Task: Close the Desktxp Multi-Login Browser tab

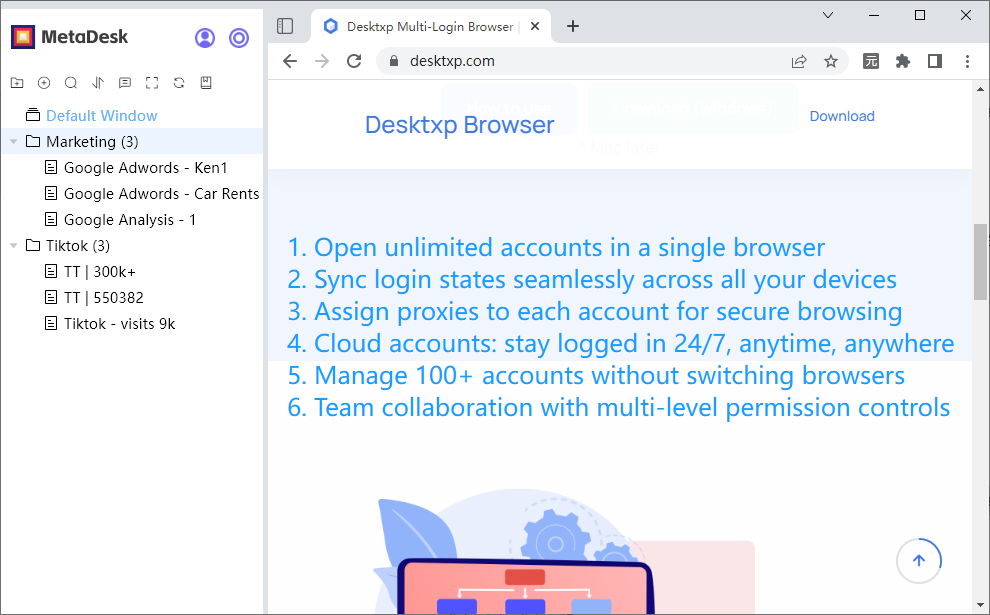Action: coord(535,27)
